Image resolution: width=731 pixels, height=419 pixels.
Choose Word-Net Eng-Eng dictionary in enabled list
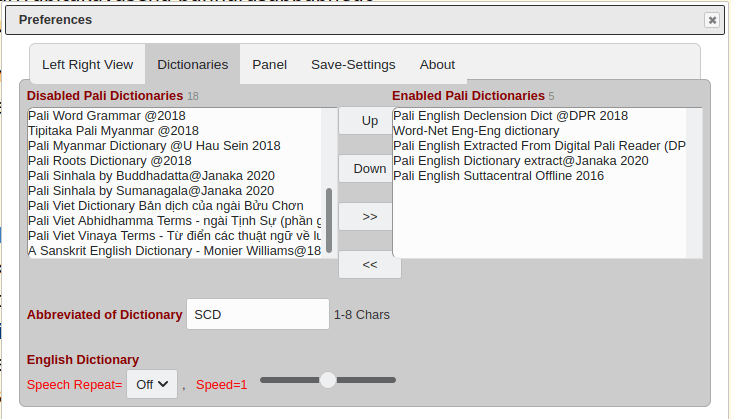tap(476, 131)
